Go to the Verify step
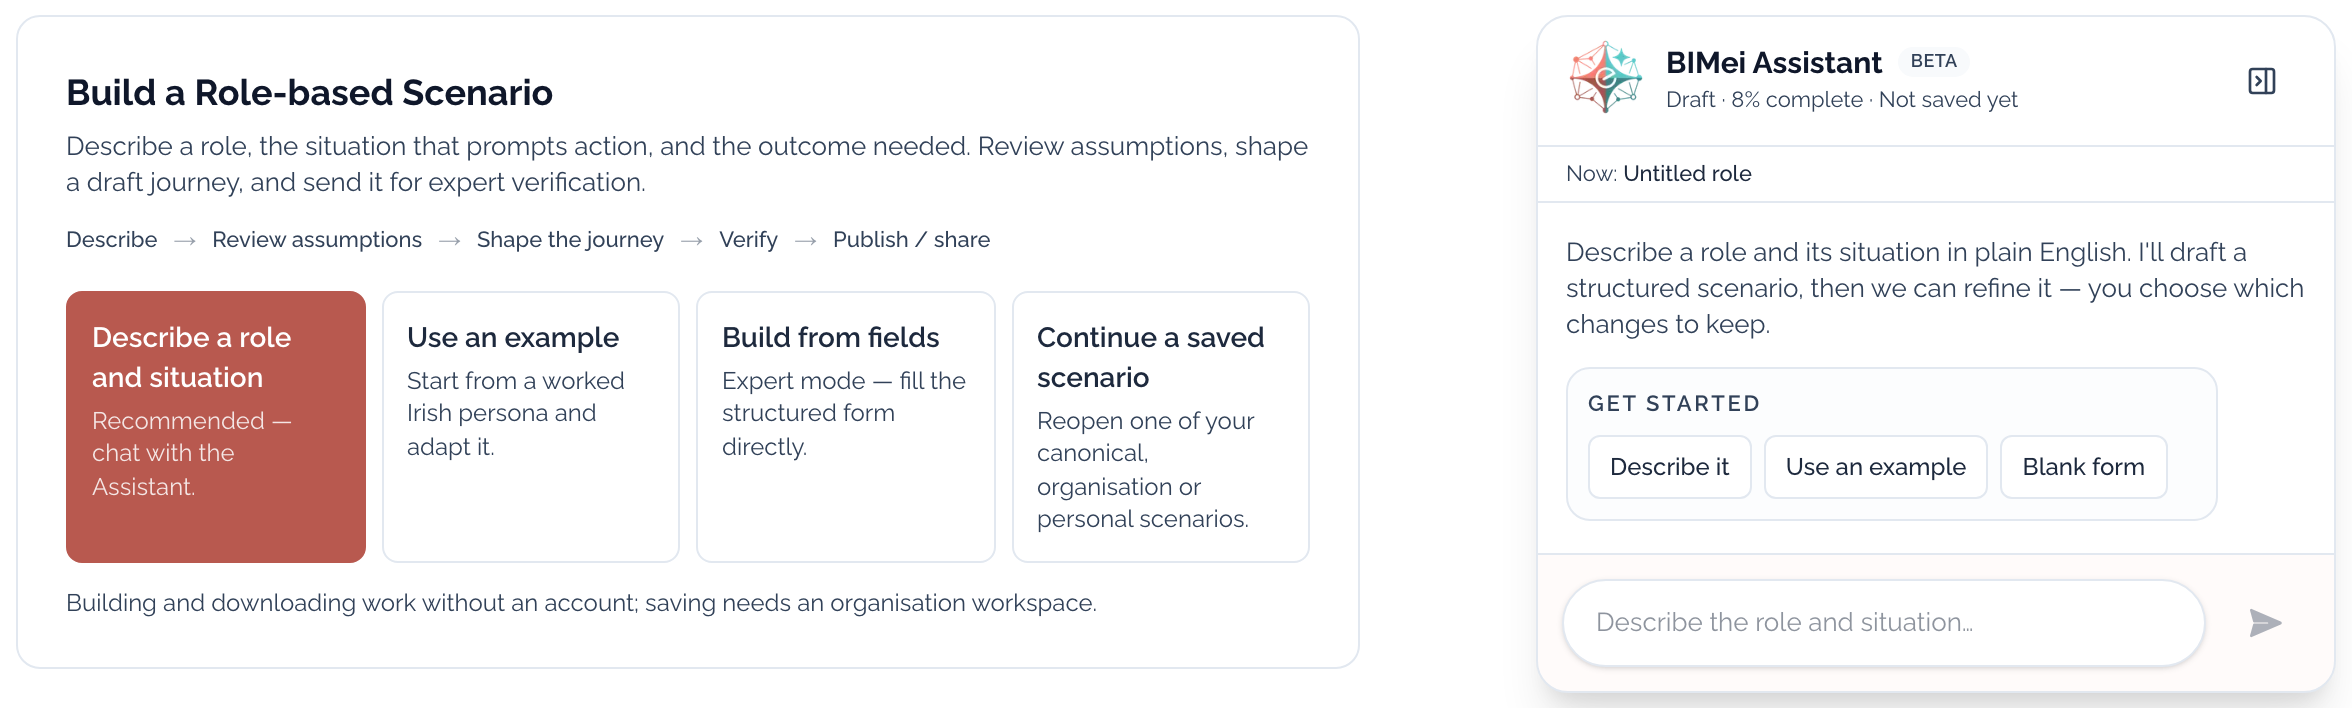 [748, 240]
